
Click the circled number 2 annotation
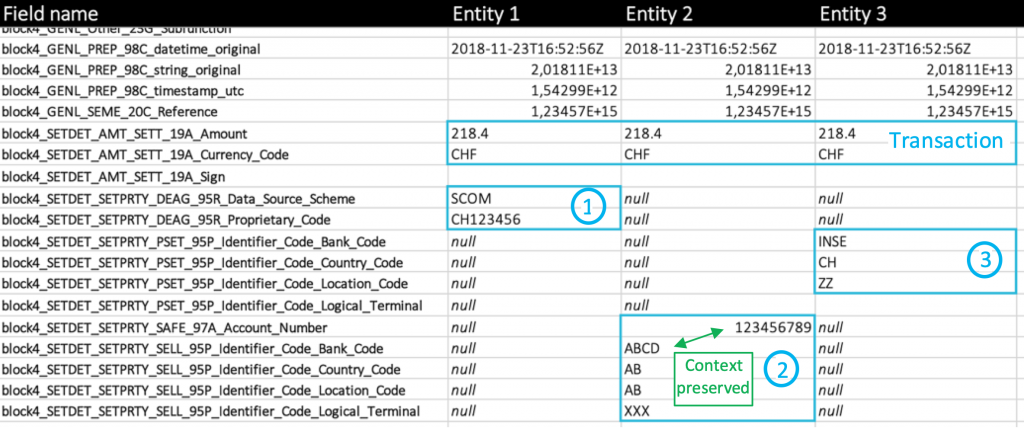(780, 369)
